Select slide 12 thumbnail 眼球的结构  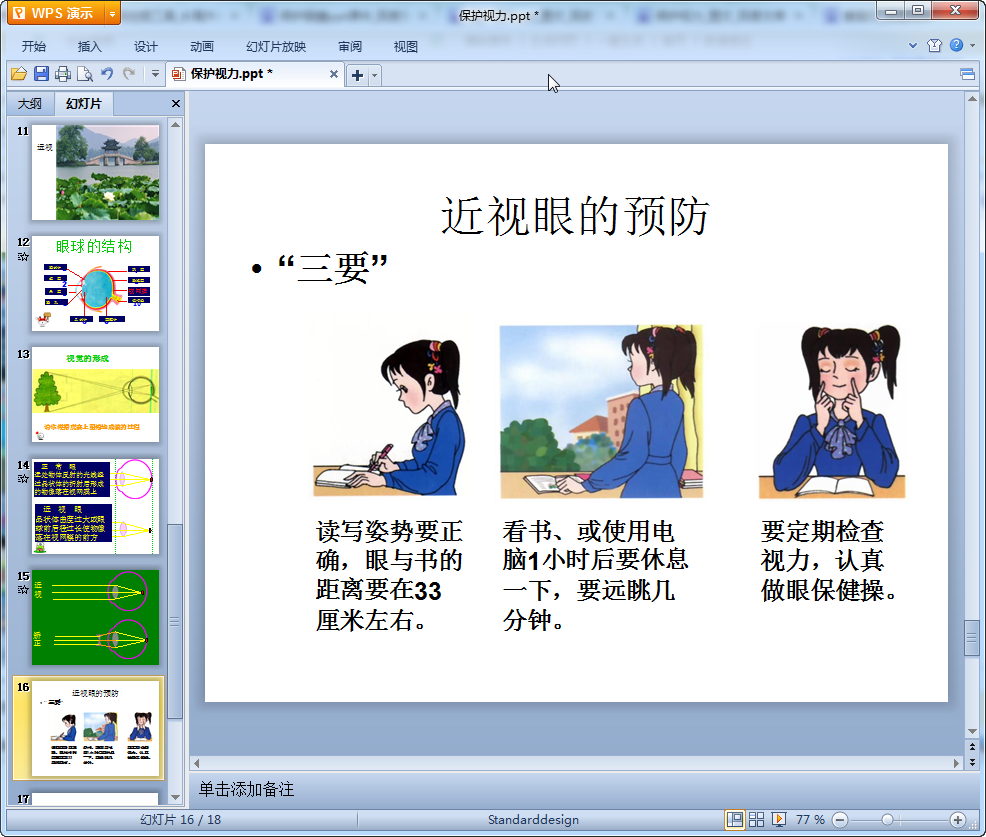pyautogui.click(x=96, y=283)
